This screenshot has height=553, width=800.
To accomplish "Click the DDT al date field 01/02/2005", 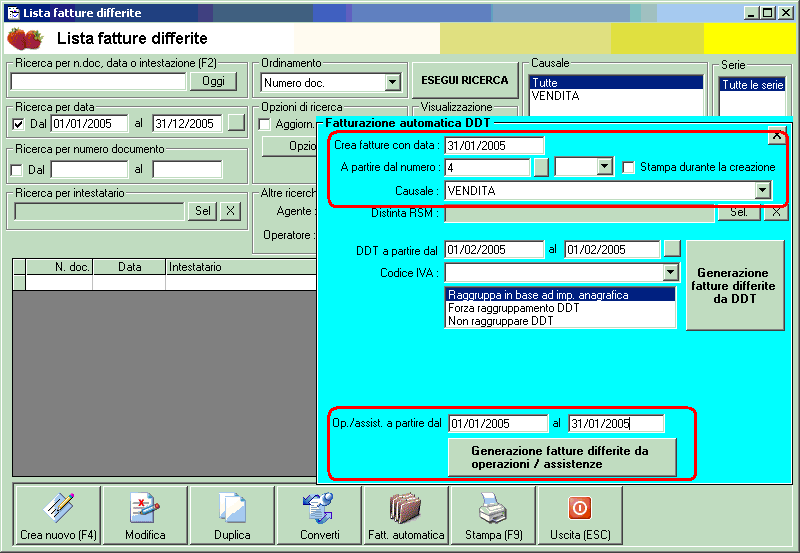I will click(612, 249).
